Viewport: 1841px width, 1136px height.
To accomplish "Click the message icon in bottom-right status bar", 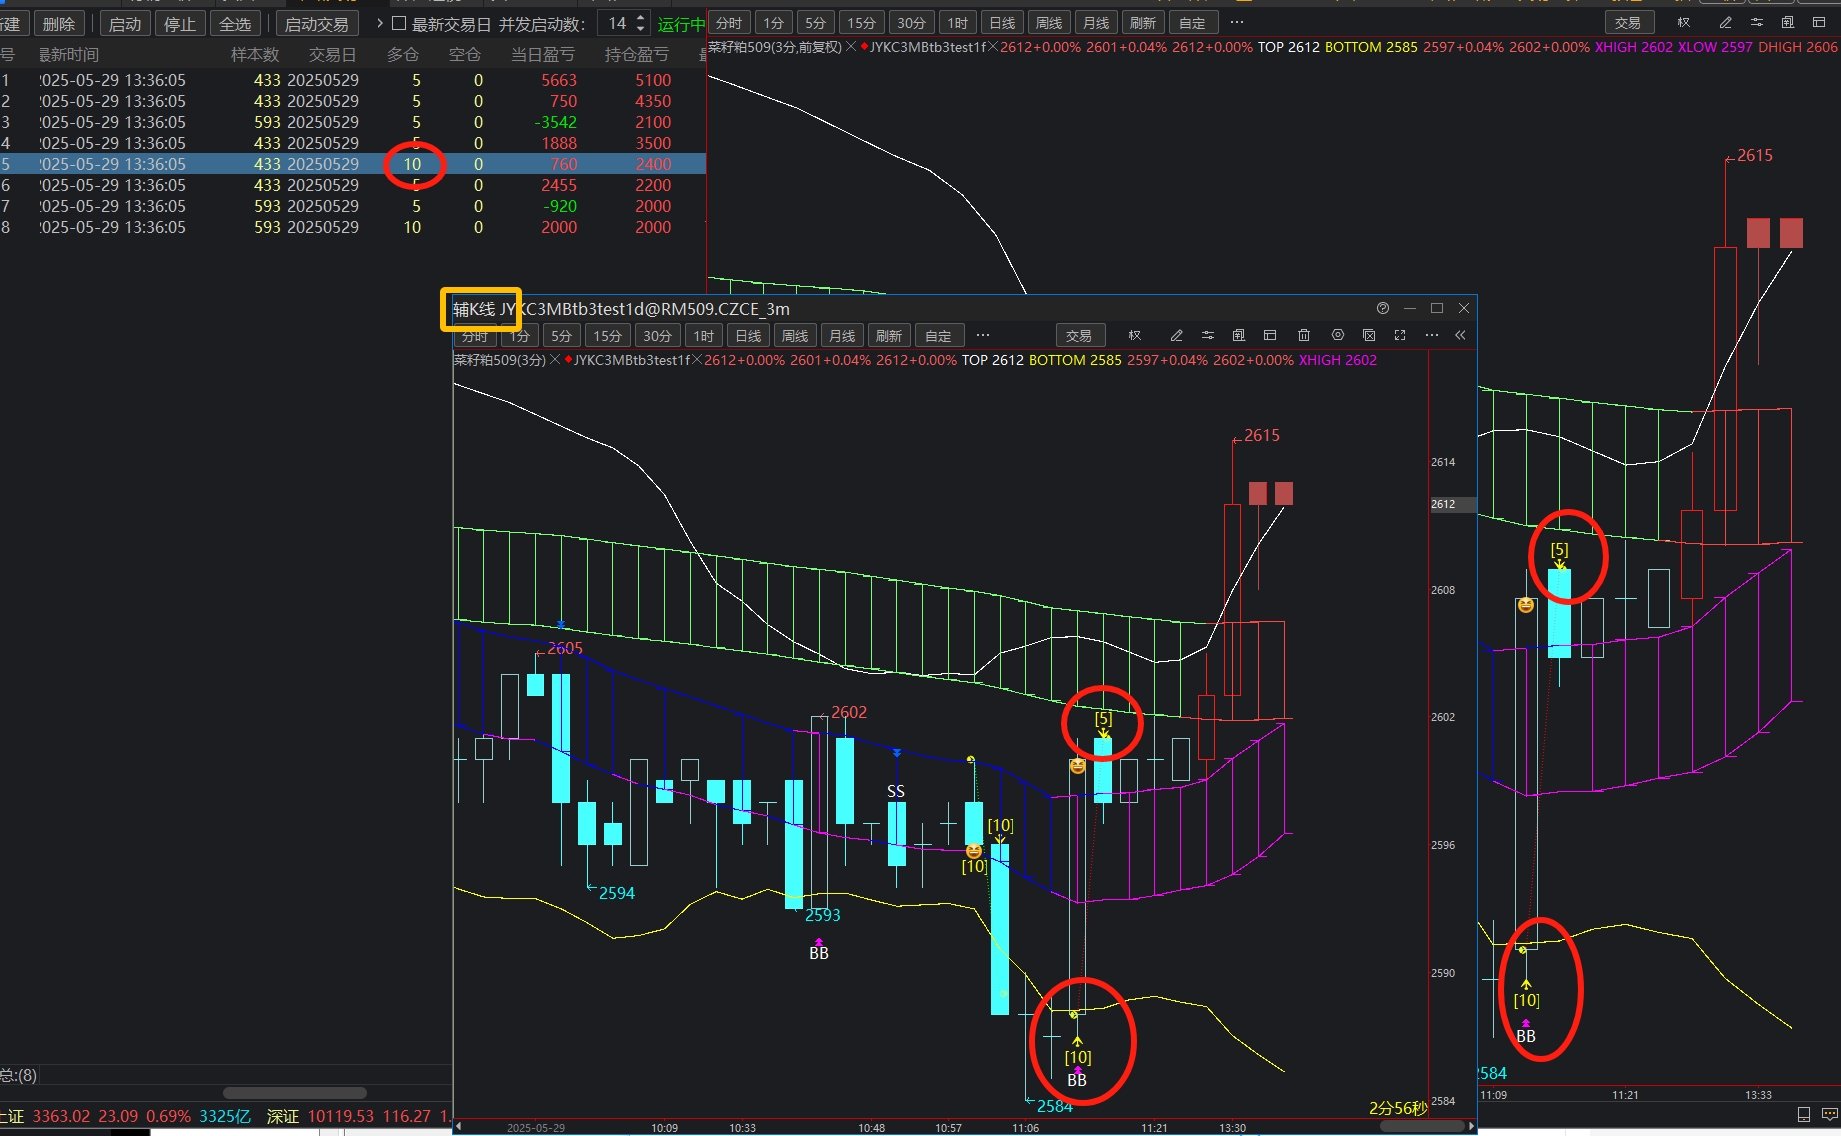I will (x=1829, y=1114).
